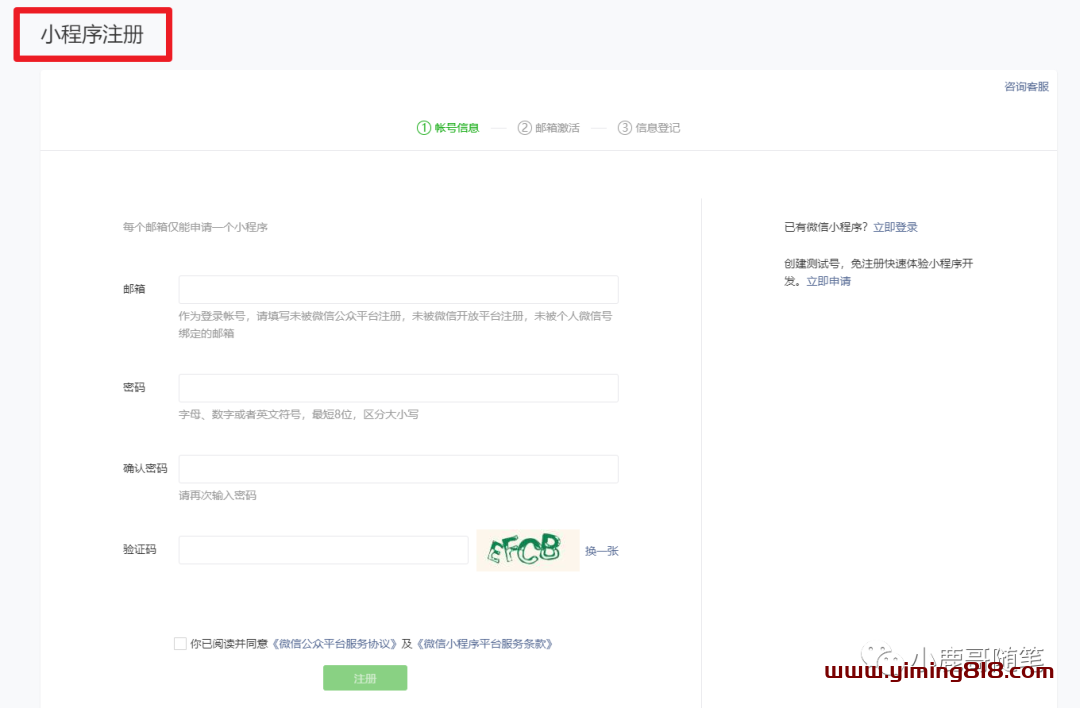
Task: Click the EFCB captcha image
Action: 527,550
